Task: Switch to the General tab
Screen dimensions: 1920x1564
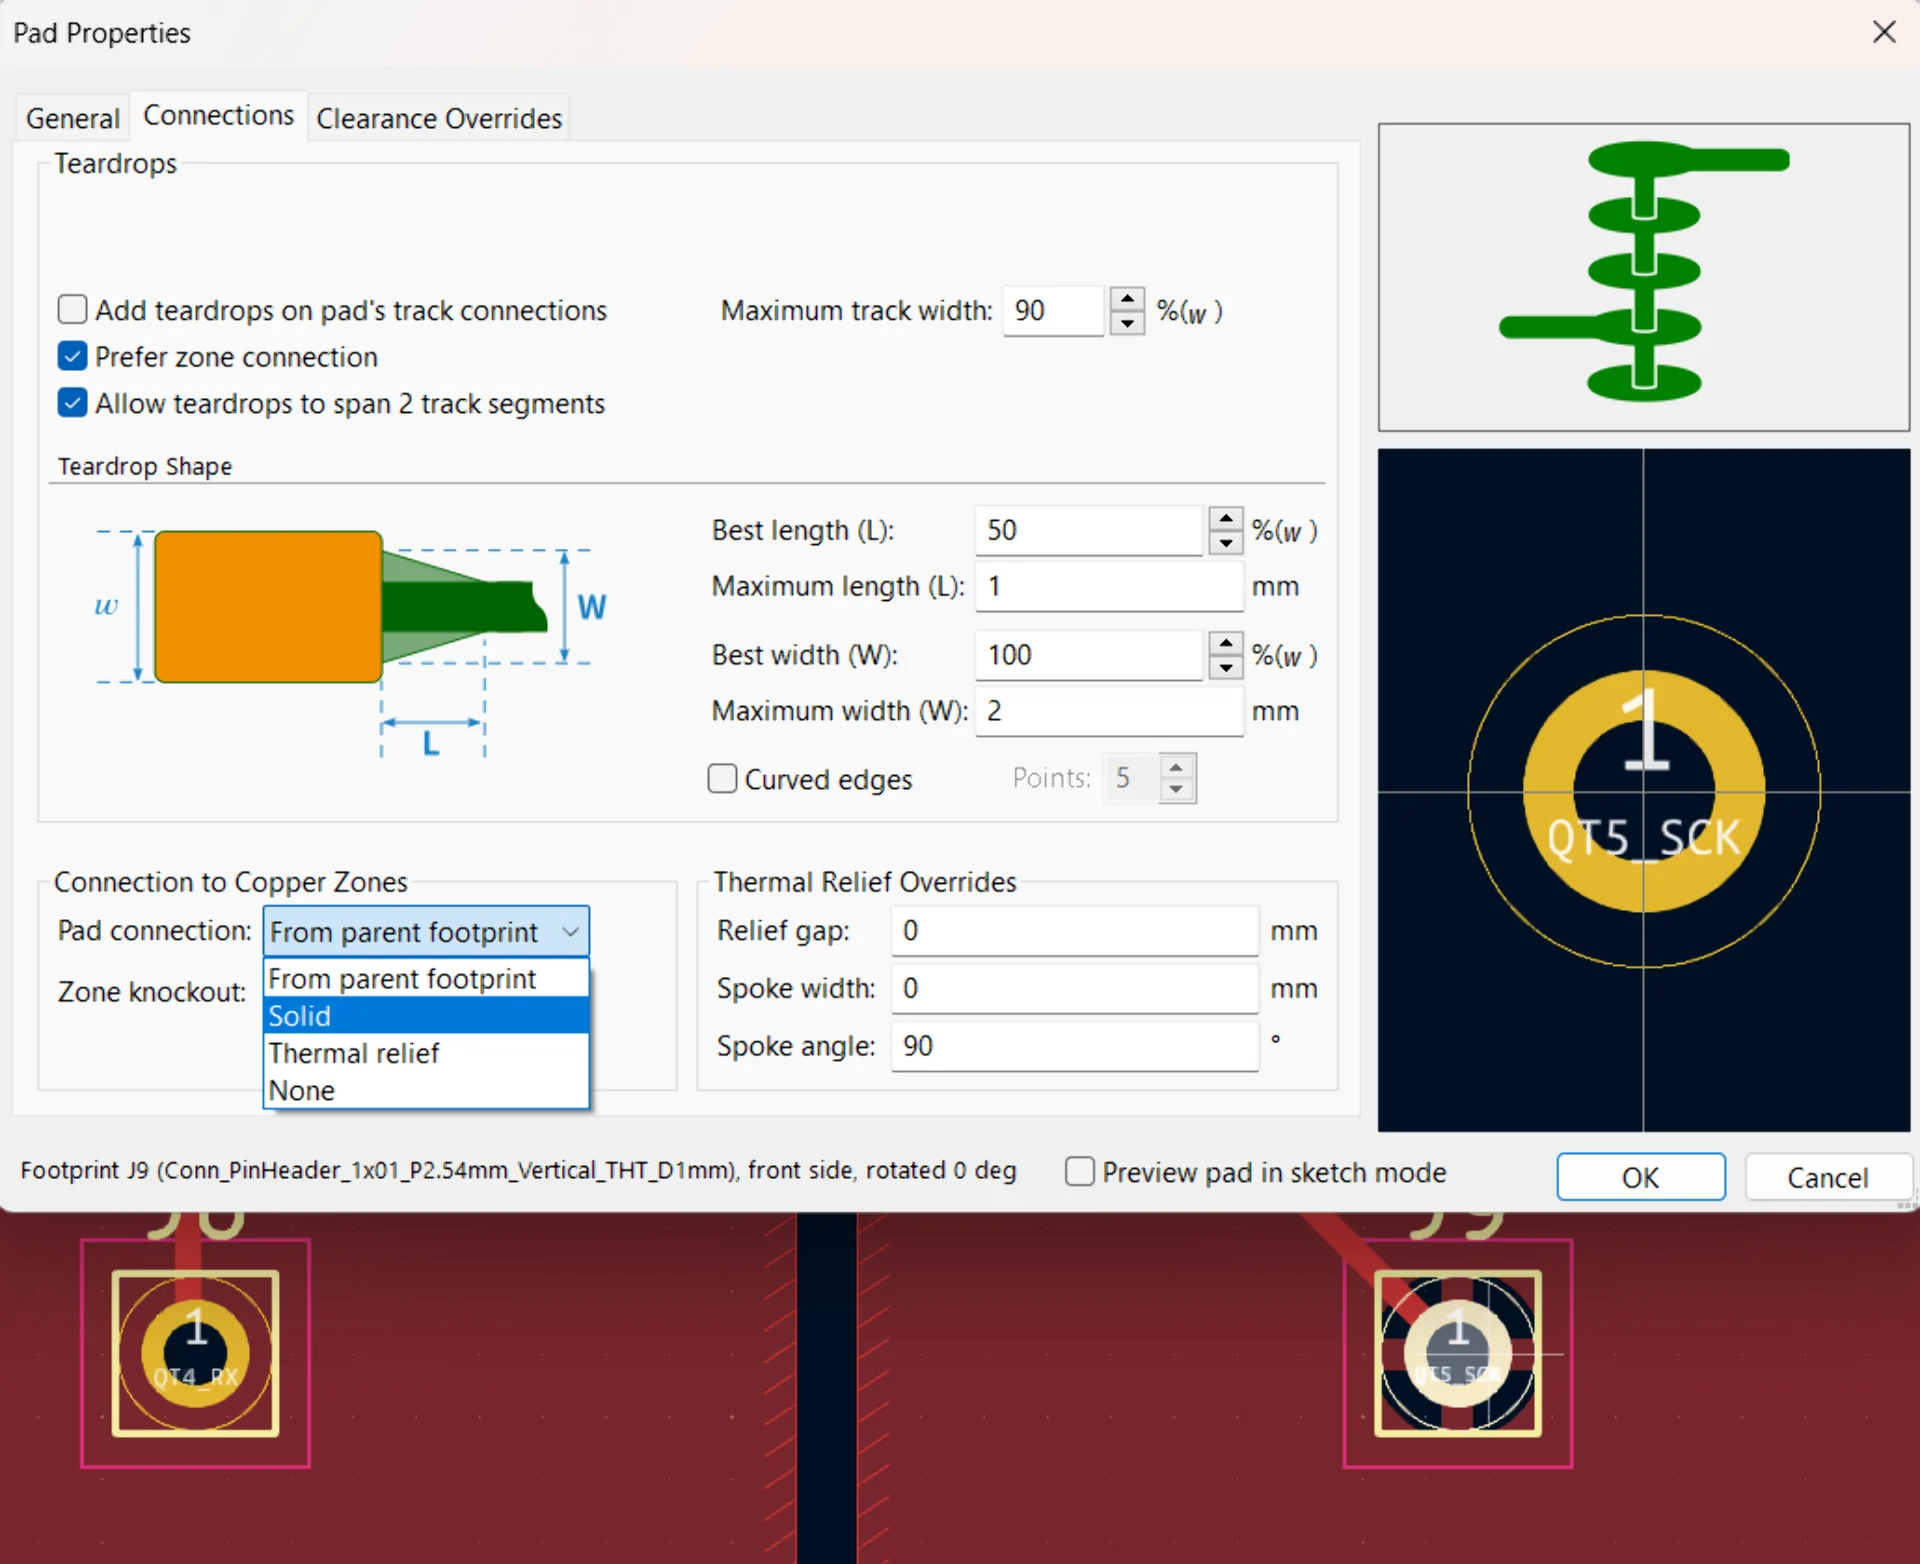Action: (72, 118)
